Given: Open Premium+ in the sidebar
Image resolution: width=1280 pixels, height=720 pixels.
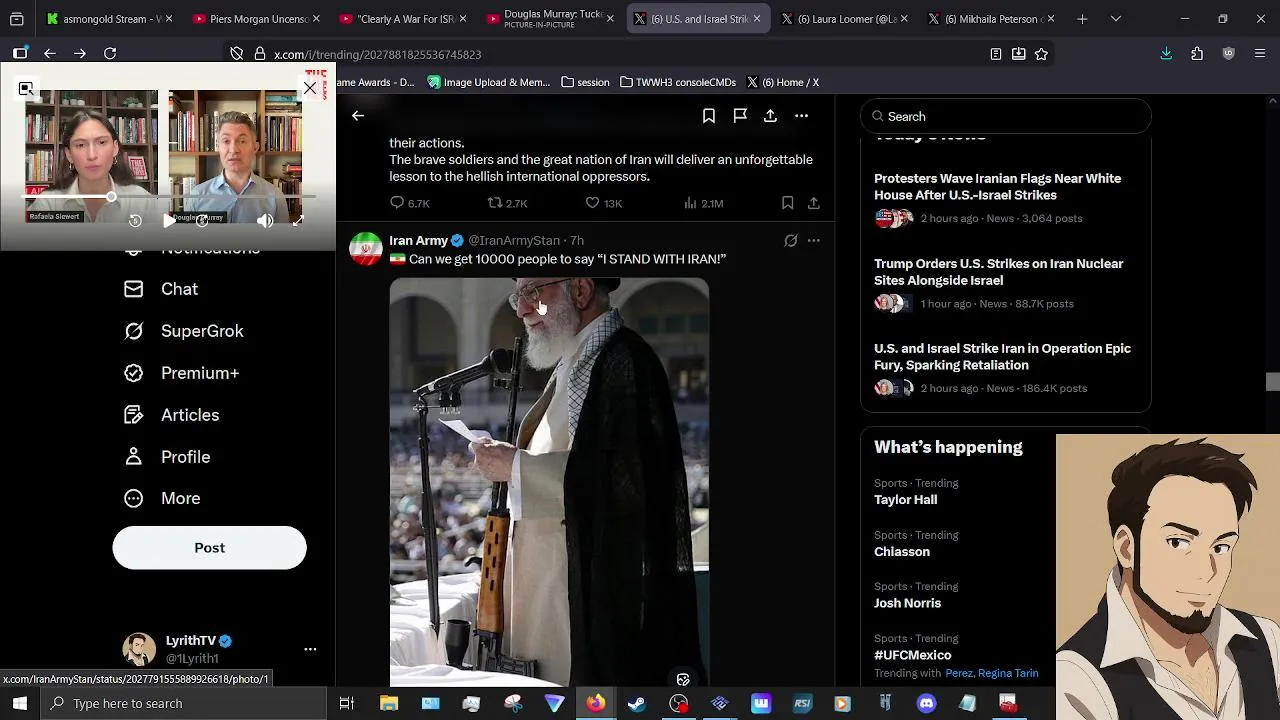Looking at the screenshot, I should coord(182,373).
